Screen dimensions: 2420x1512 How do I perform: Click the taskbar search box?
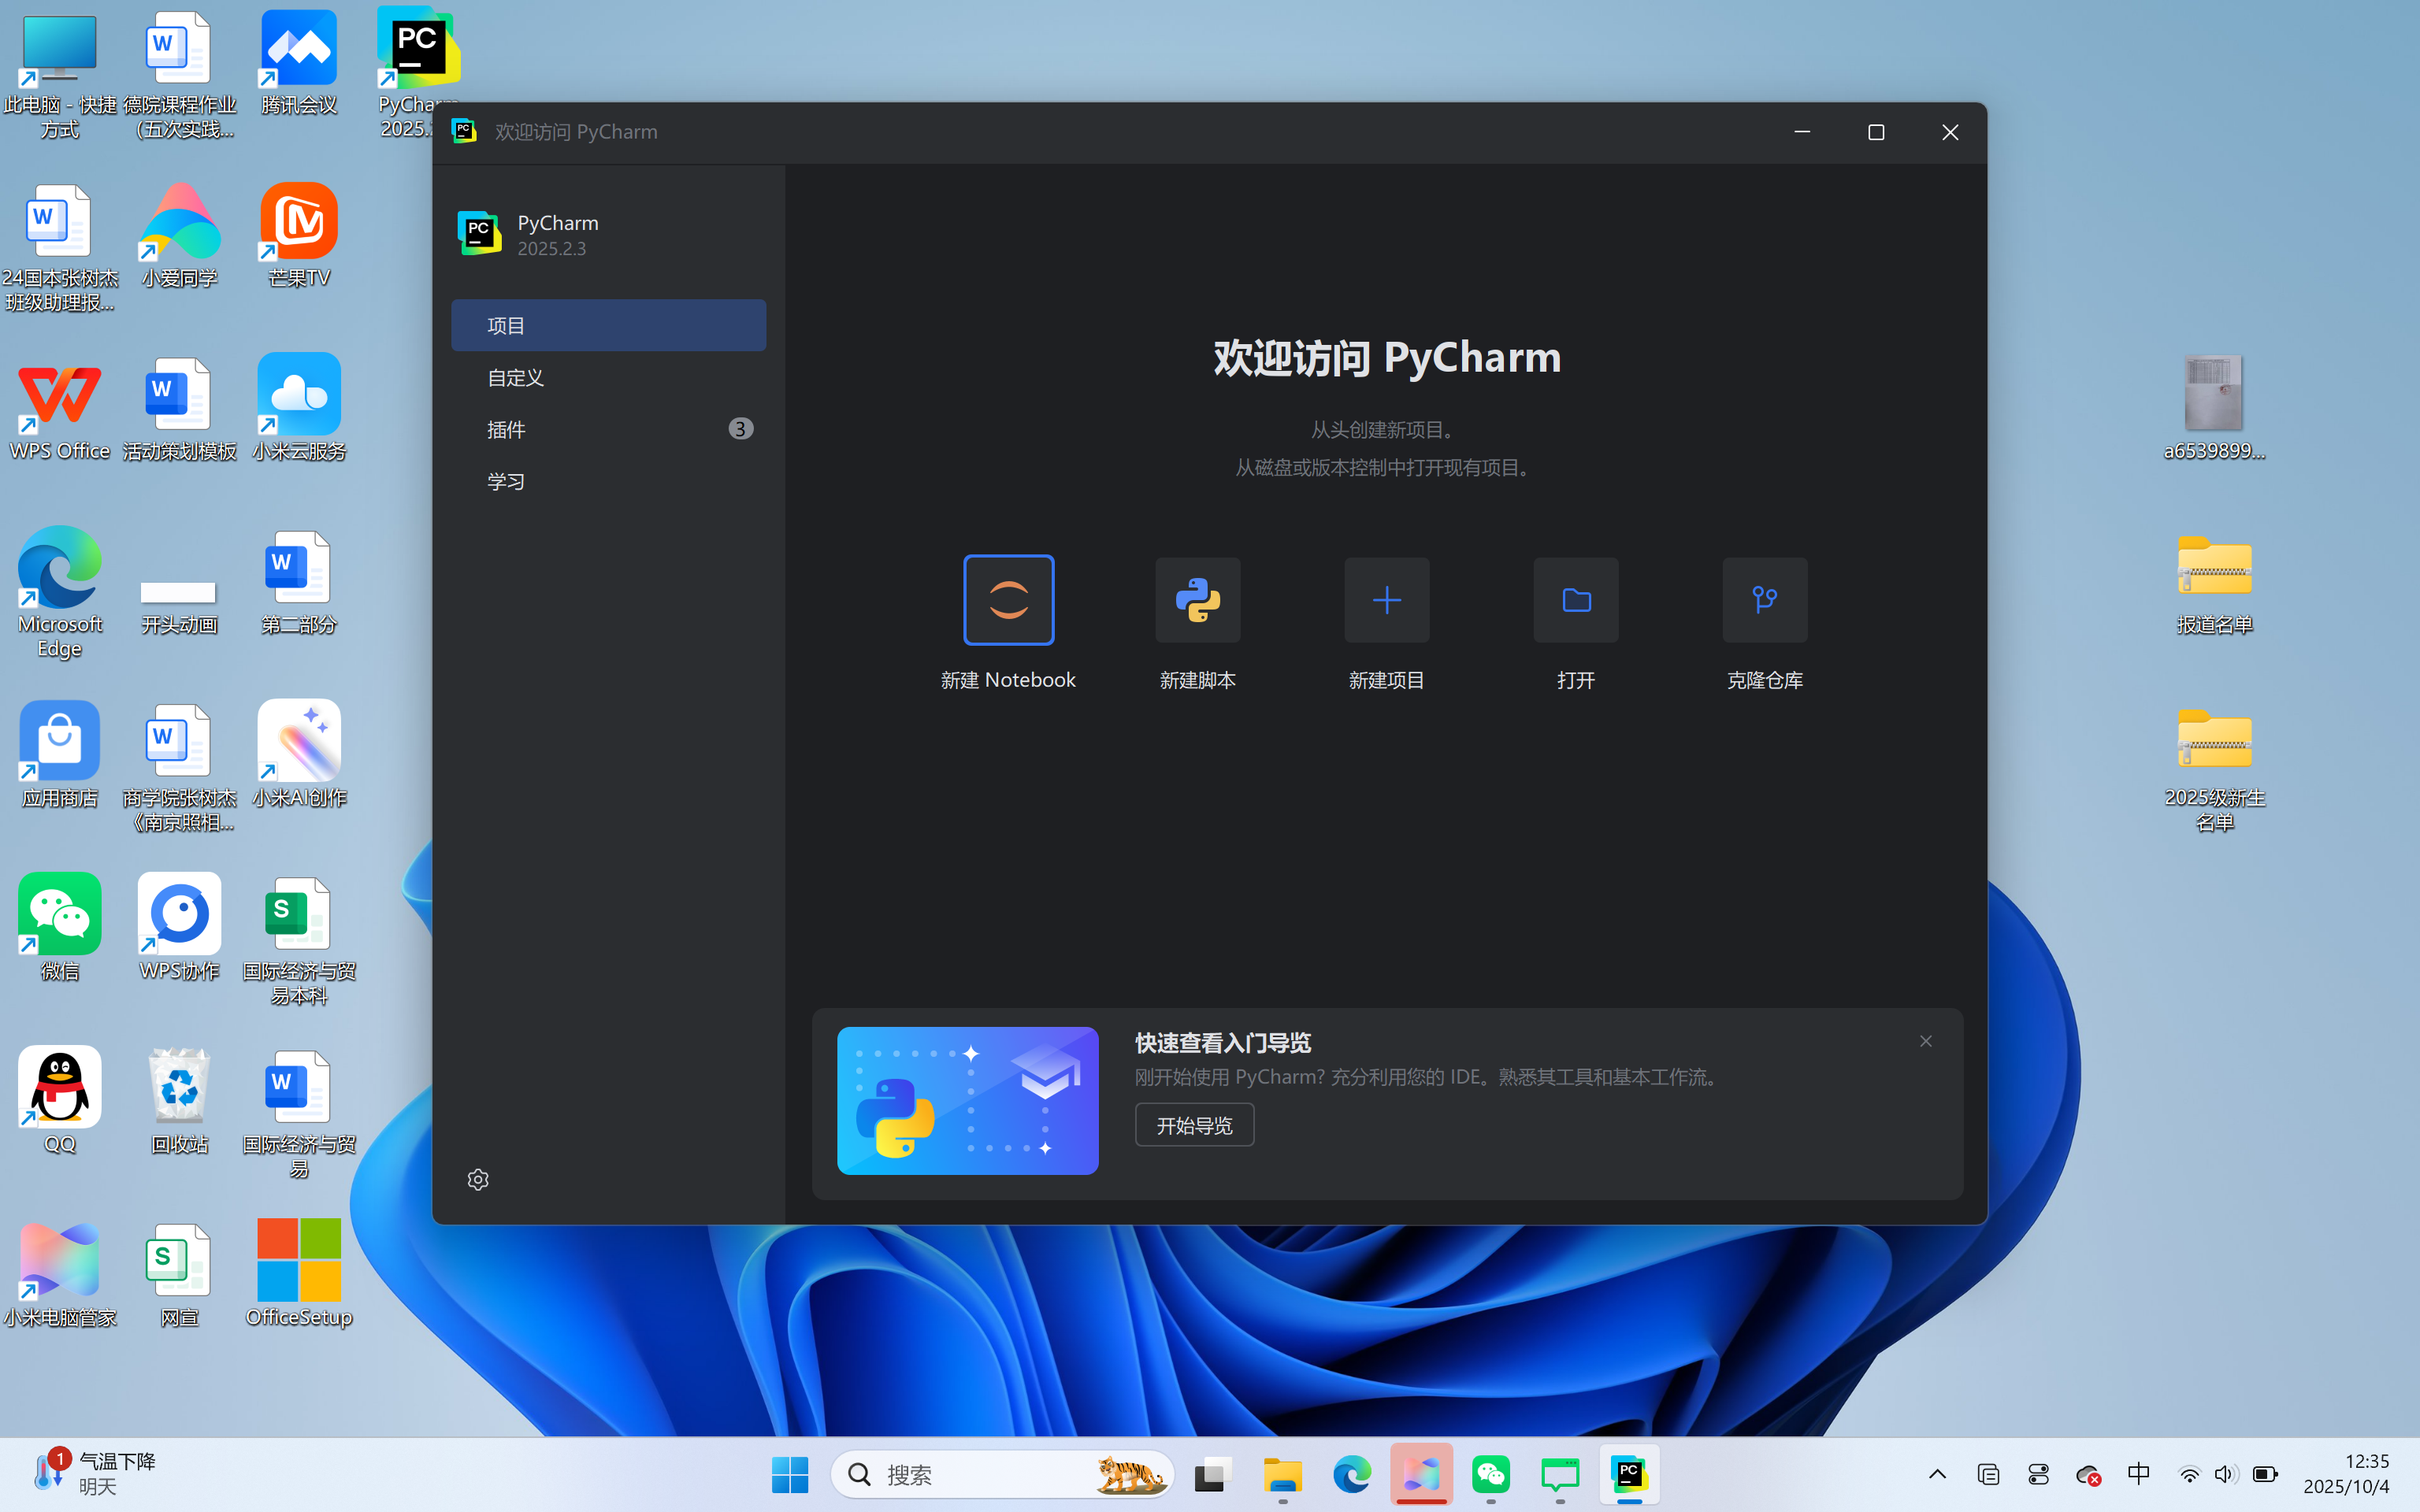click(x=1000, y=1474)
